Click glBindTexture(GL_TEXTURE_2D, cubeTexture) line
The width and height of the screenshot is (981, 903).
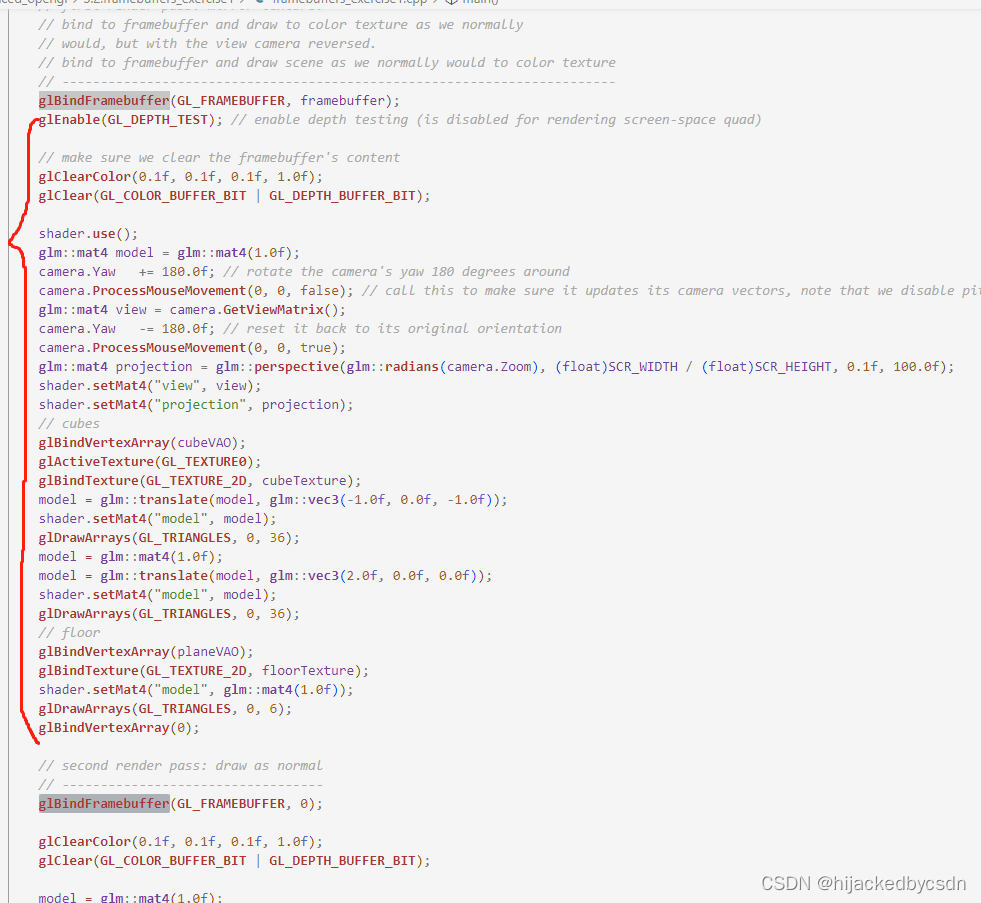click(200, 481)
